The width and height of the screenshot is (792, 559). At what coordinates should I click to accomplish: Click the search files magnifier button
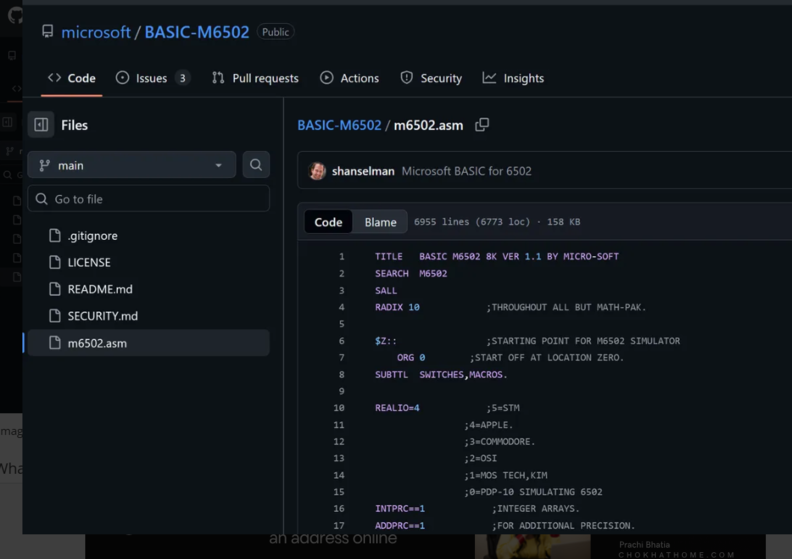click(x=256, y=165)
